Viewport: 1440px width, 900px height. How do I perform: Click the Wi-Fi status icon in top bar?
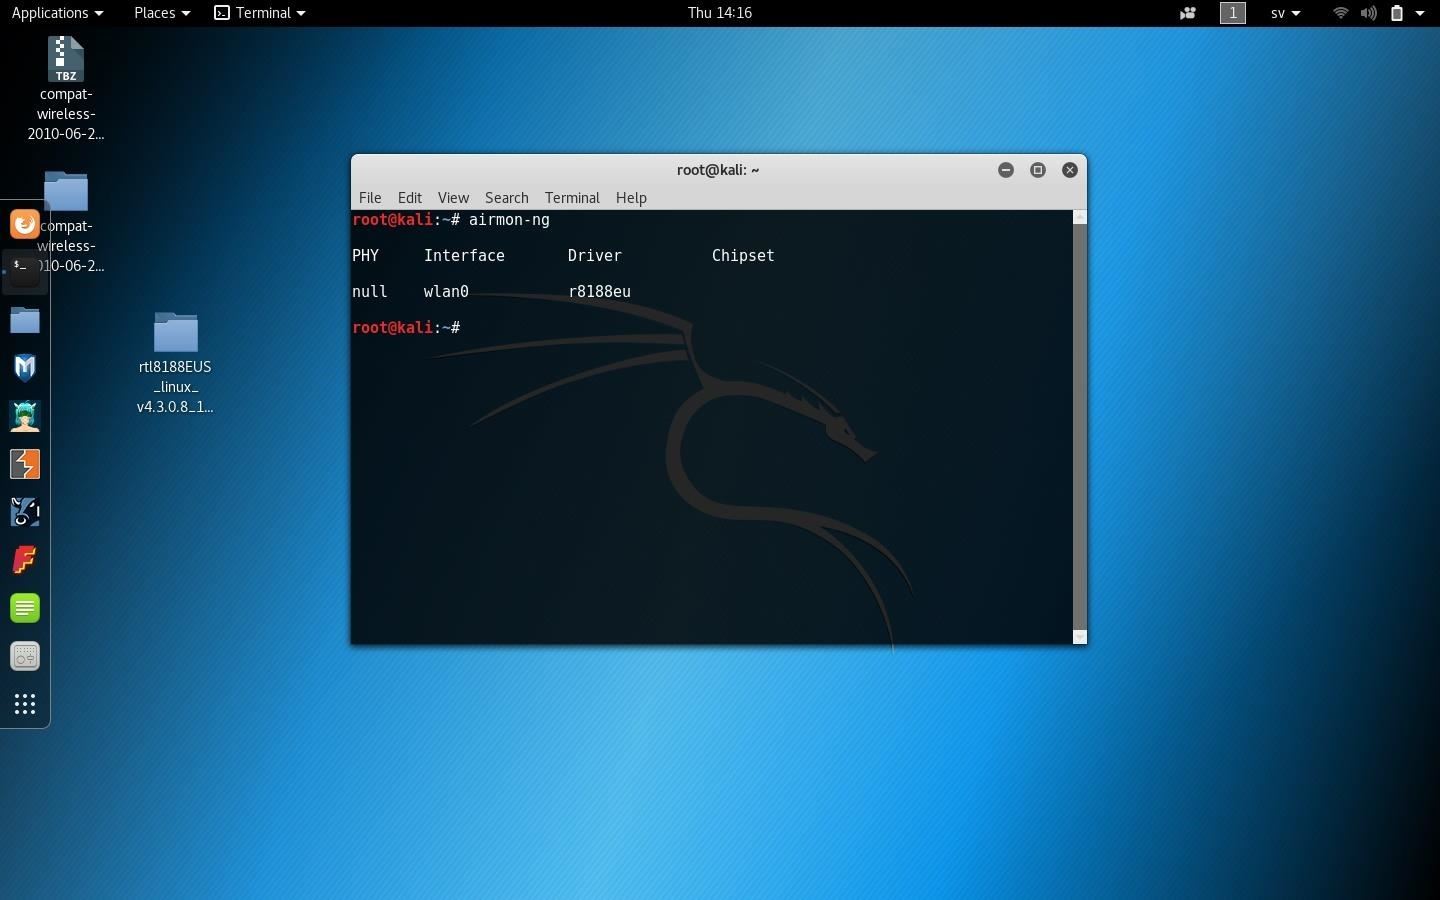tap(1341, 13)
